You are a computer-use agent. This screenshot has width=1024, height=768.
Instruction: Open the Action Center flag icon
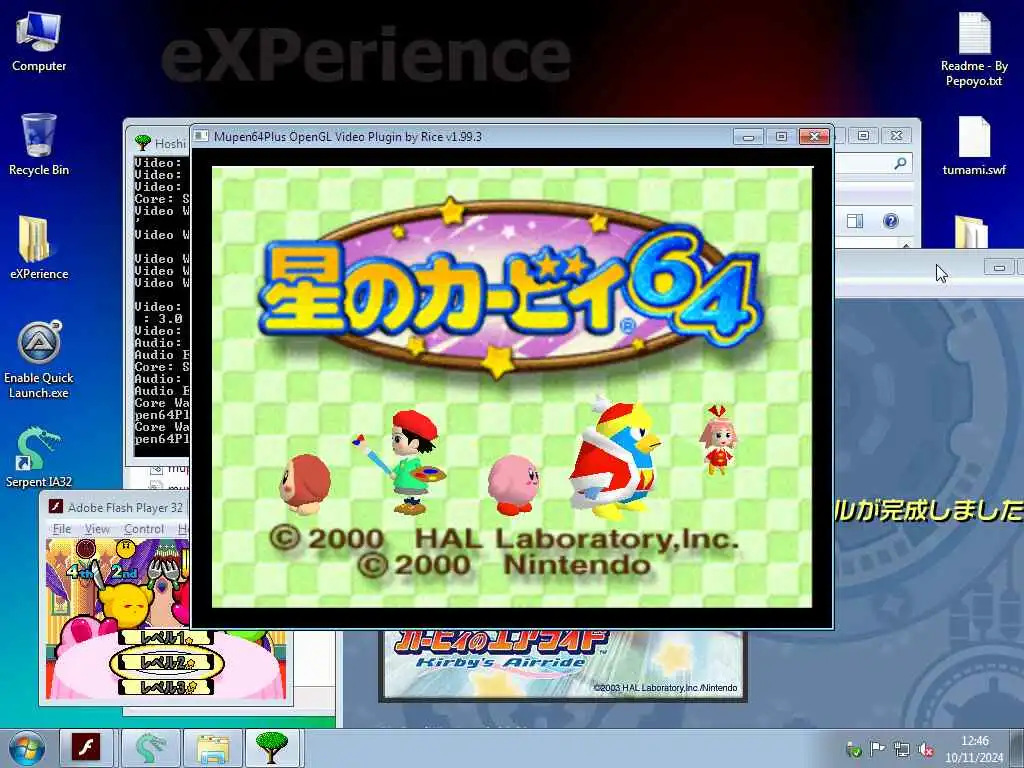[877, 749]
